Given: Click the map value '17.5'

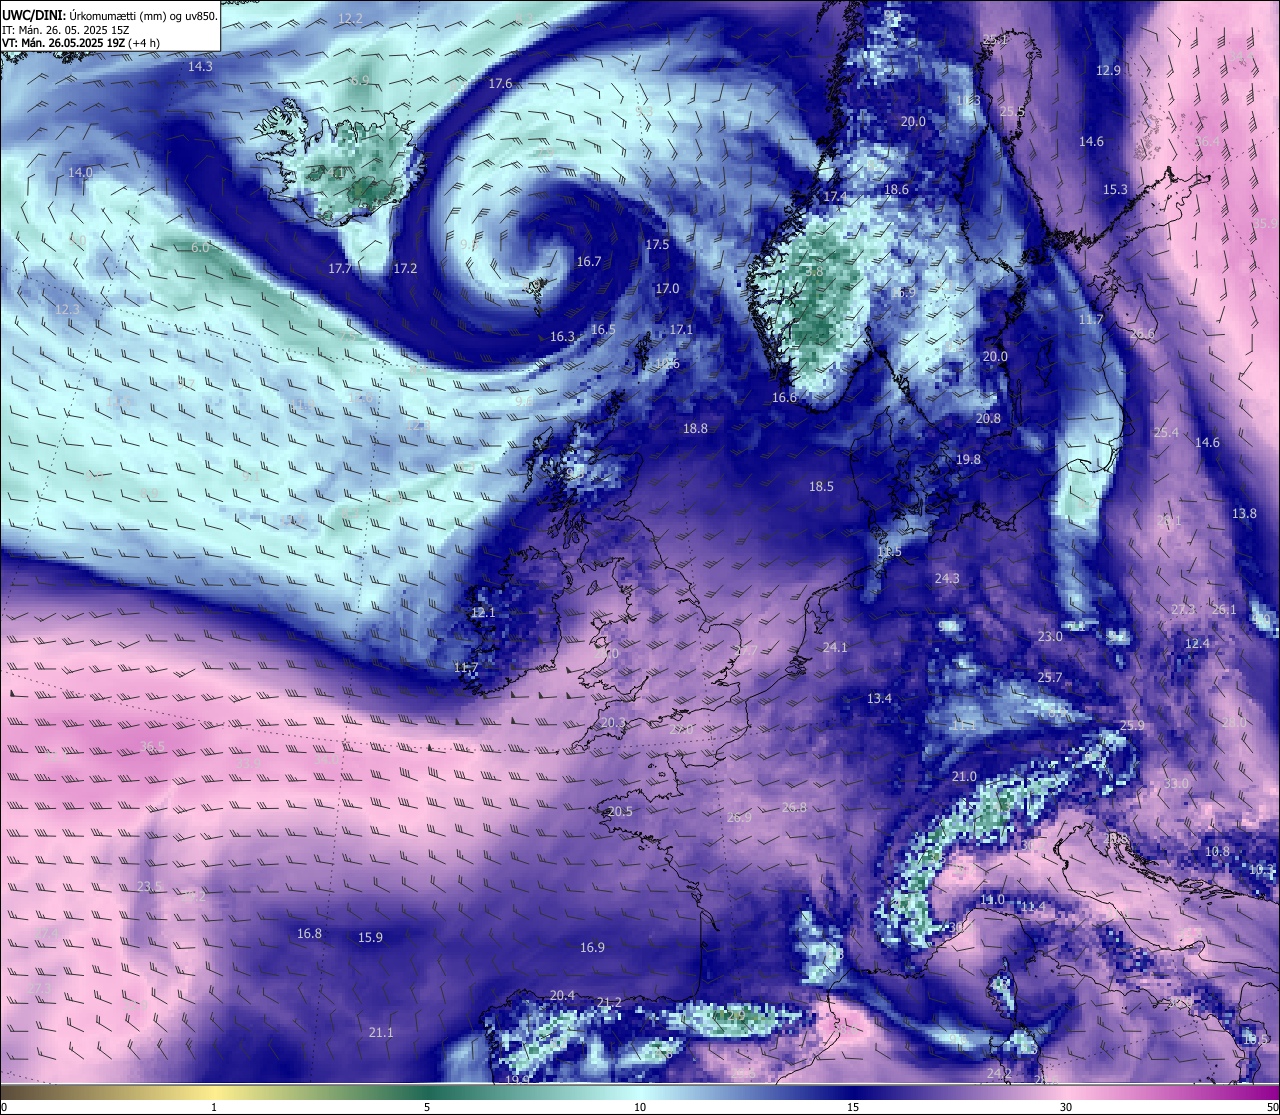Looking at the screenshot, I should (x=657, y=245).
